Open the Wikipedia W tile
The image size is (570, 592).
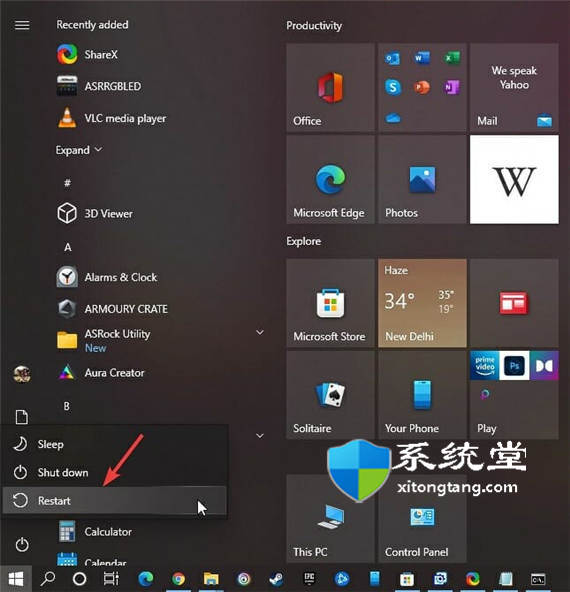click(x=514, y=179)
